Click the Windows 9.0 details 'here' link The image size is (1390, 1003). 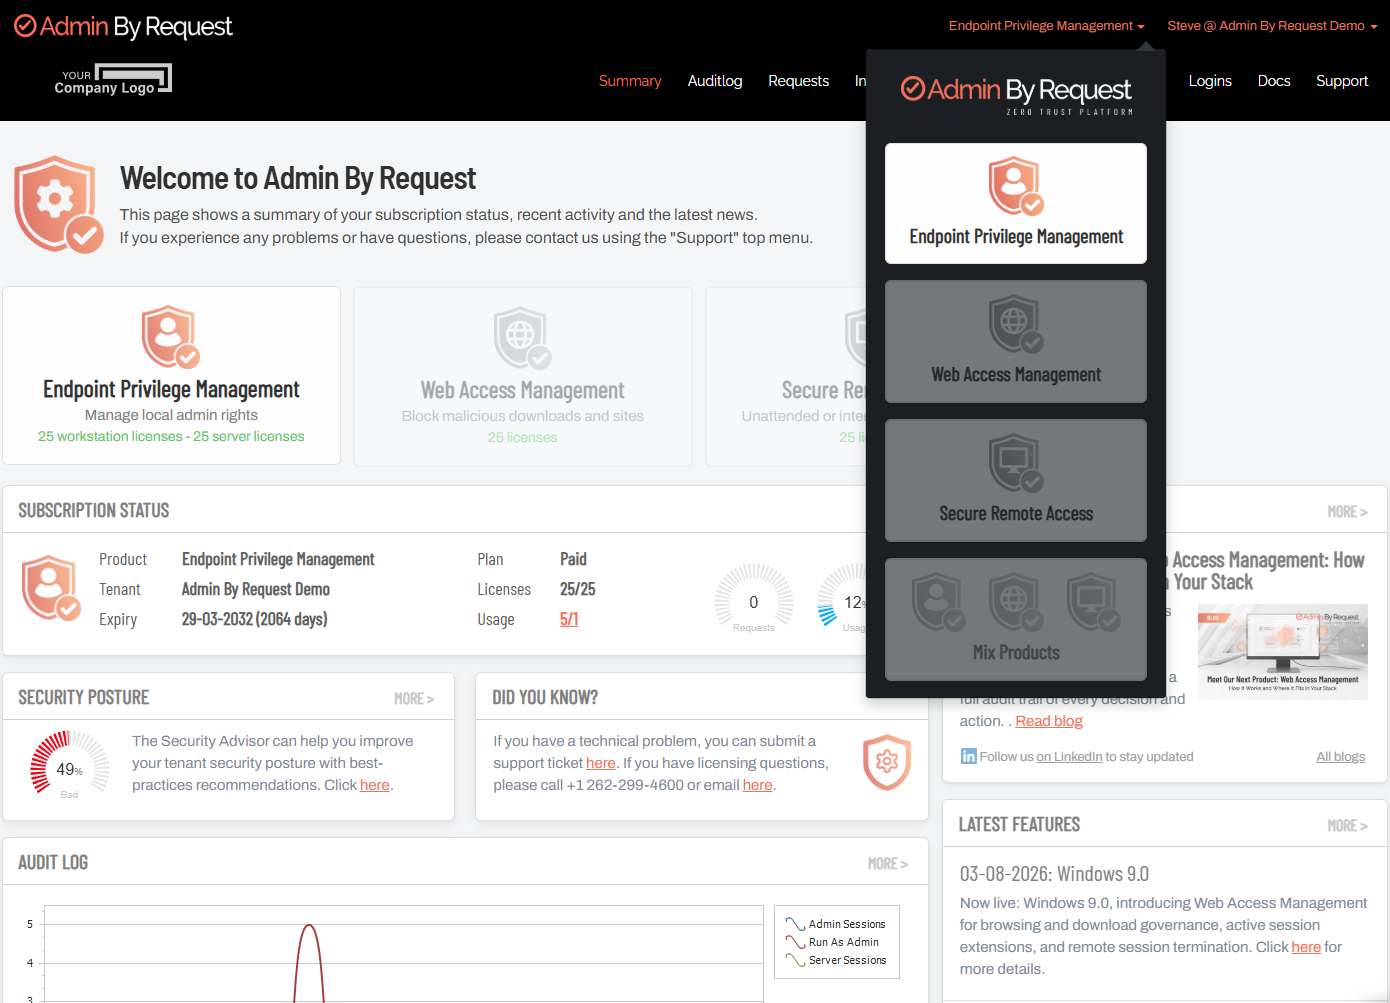tap(1306, 947)
